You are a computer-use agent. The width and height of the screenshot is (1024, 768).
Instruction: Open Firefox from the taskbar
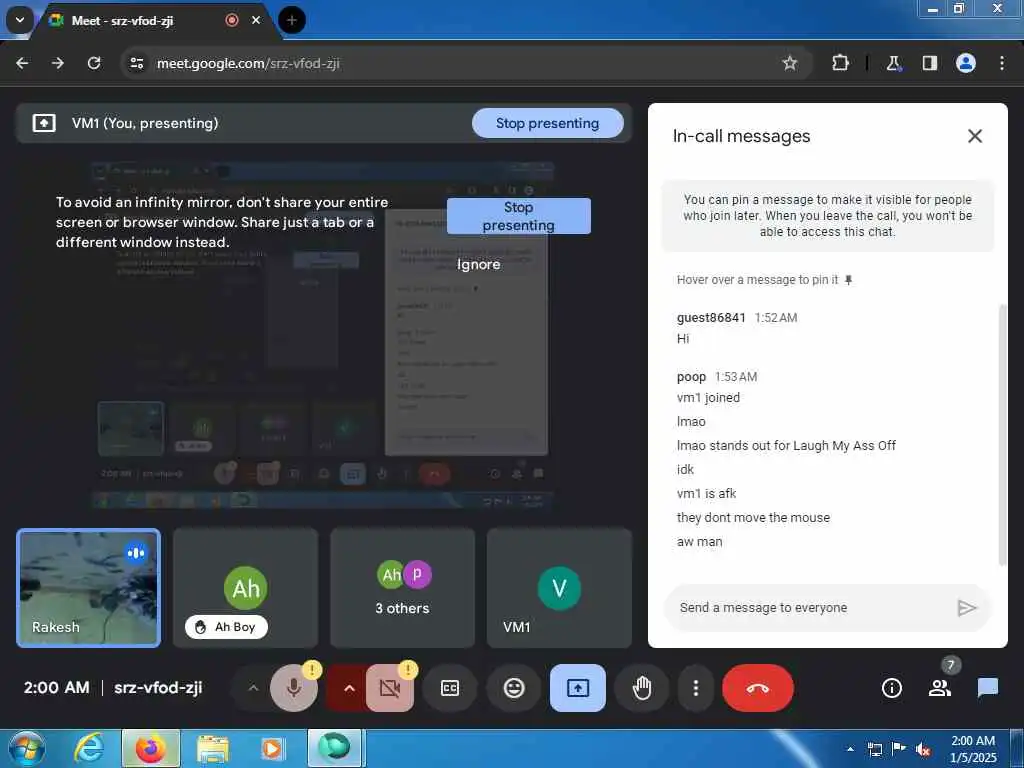click(x=151, y=748)
